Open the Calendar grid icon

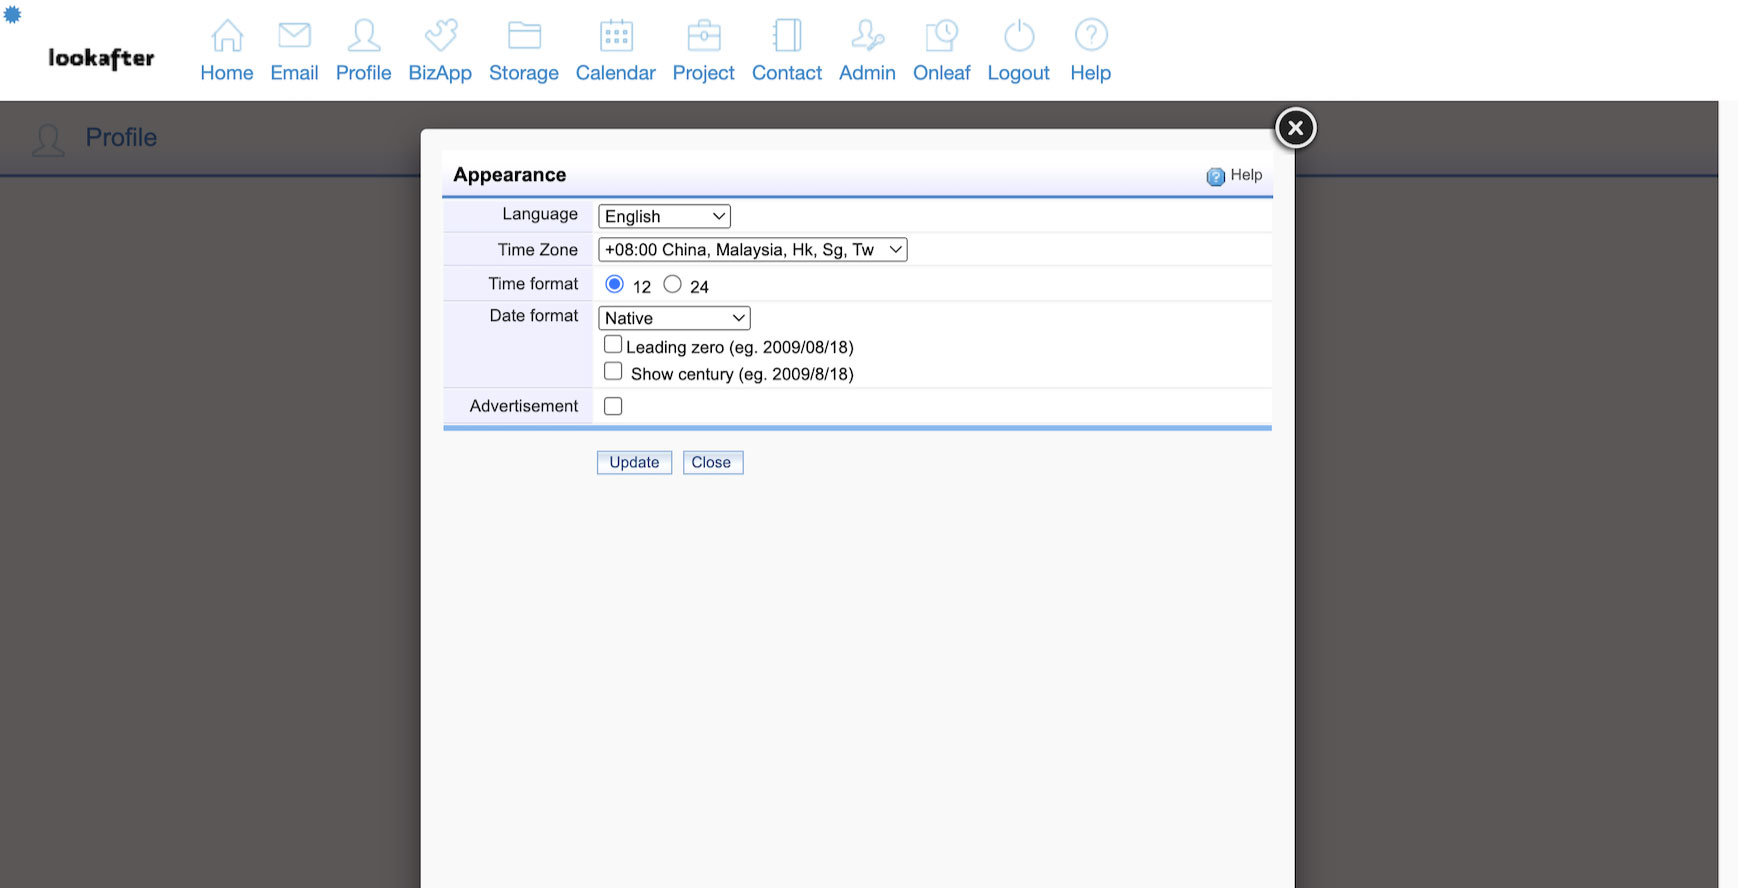616,36
